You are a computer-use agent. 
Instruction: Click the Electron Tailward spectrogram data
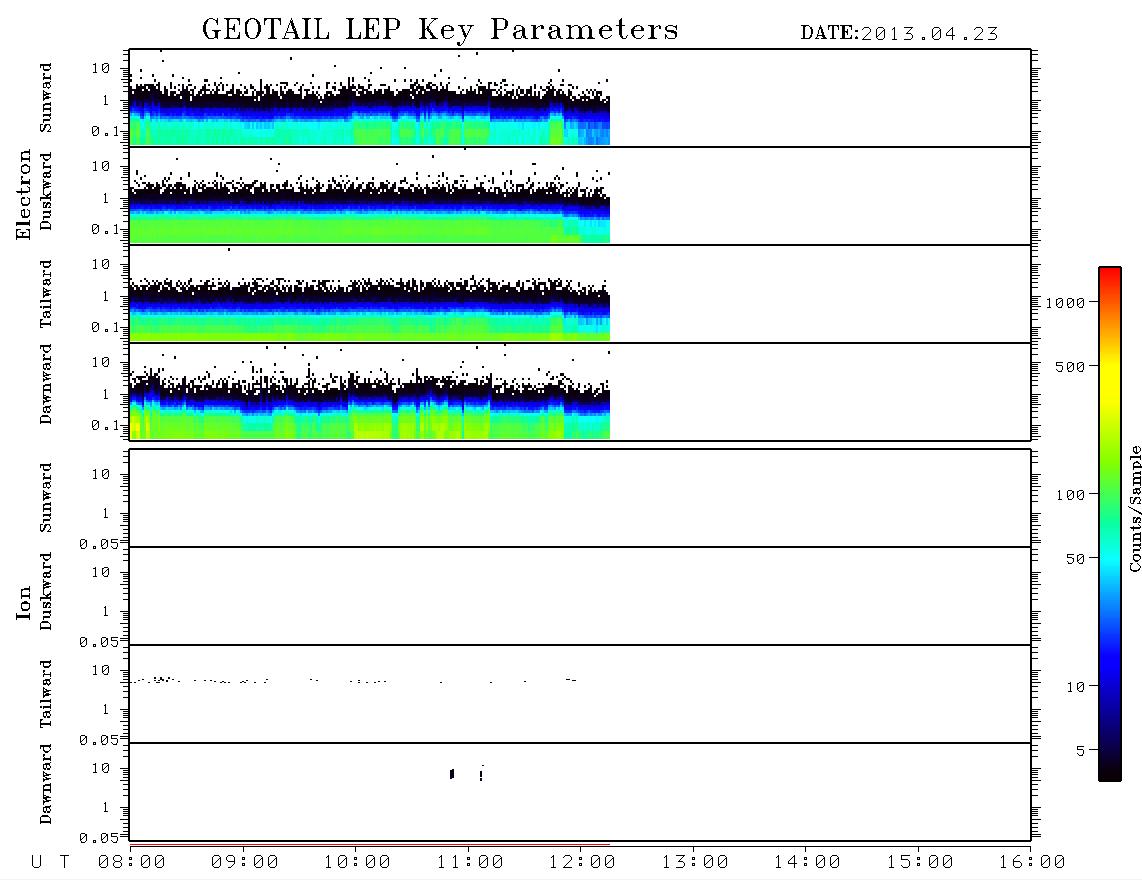(369, 310)
